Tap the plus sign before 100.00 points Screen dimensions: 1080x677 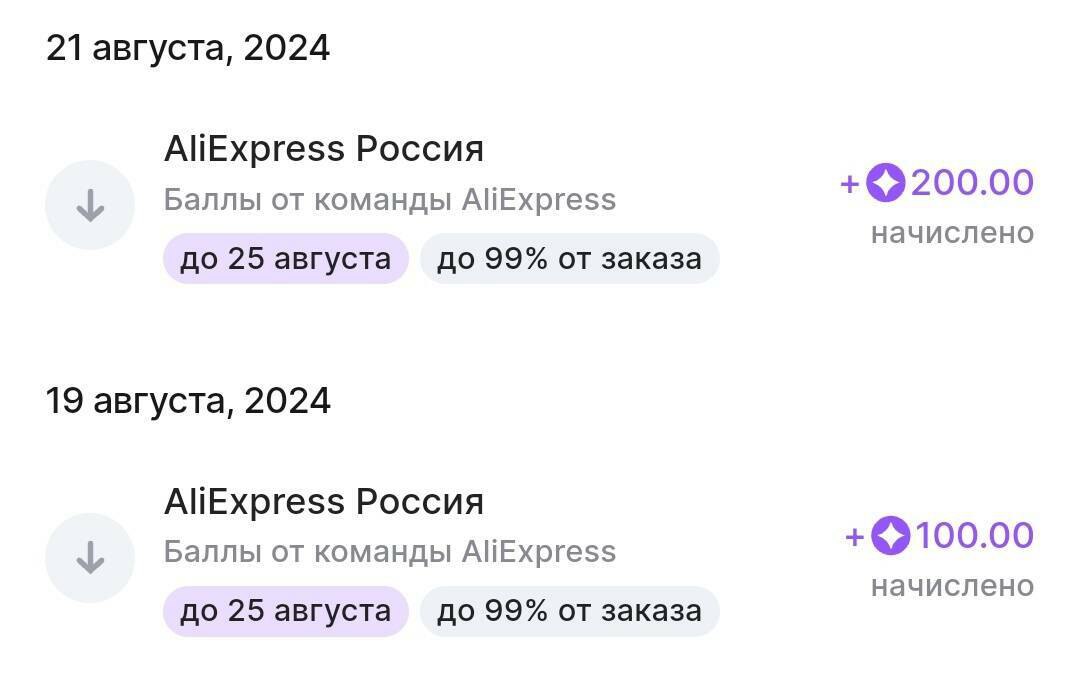[854, 537]
